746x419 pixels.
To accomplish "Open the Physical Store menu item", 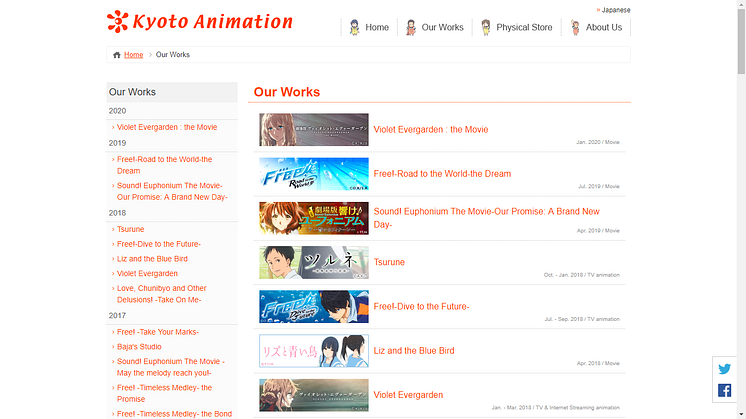I will coord(524,28).
